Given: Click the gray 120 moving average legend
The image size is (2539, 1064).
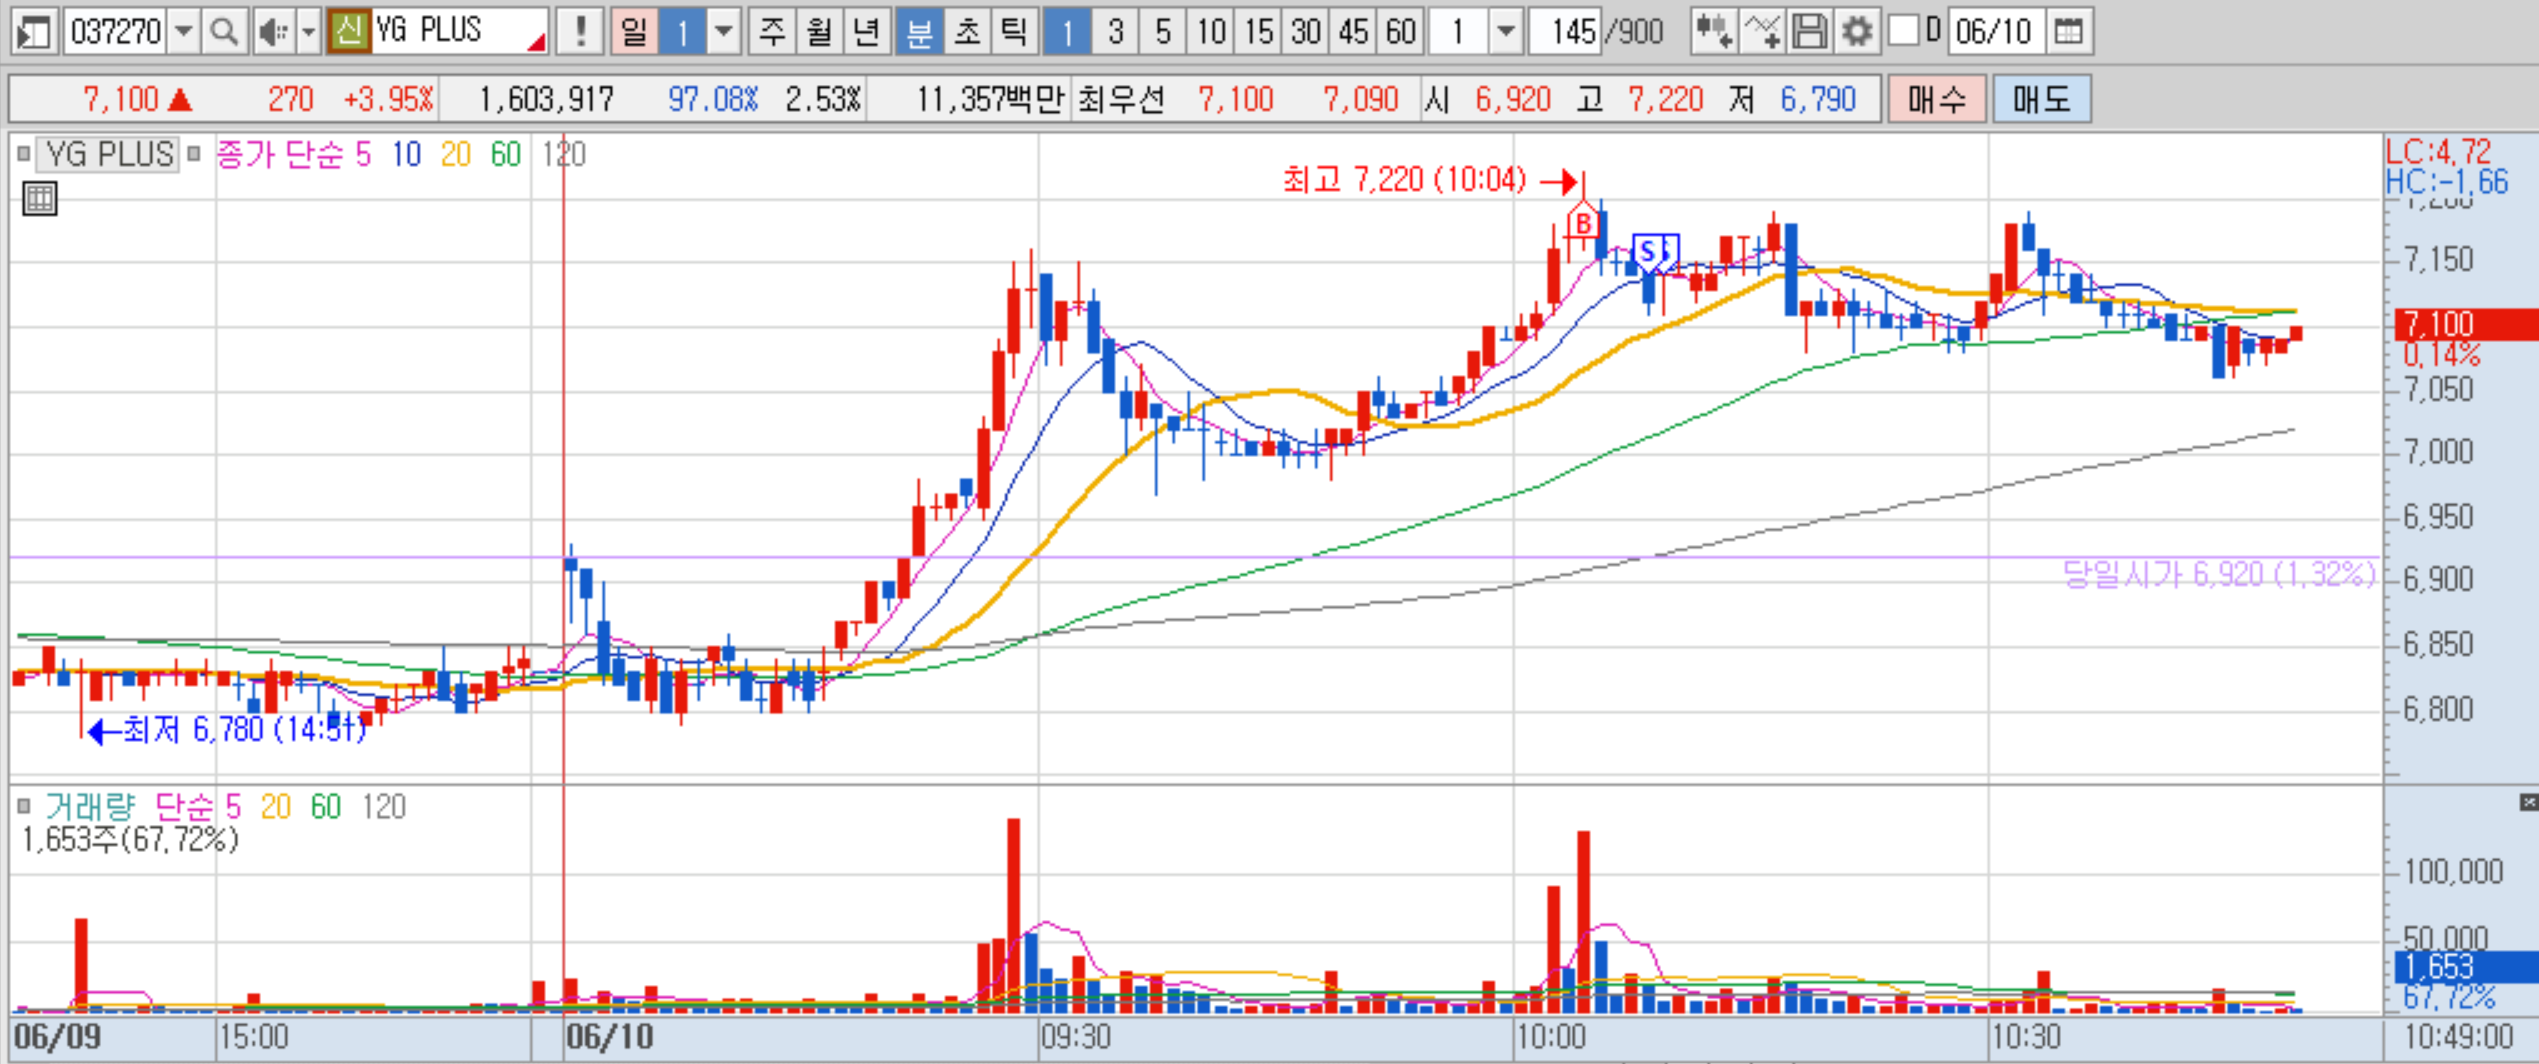Looking at the screenshot, I should (564, 154).
